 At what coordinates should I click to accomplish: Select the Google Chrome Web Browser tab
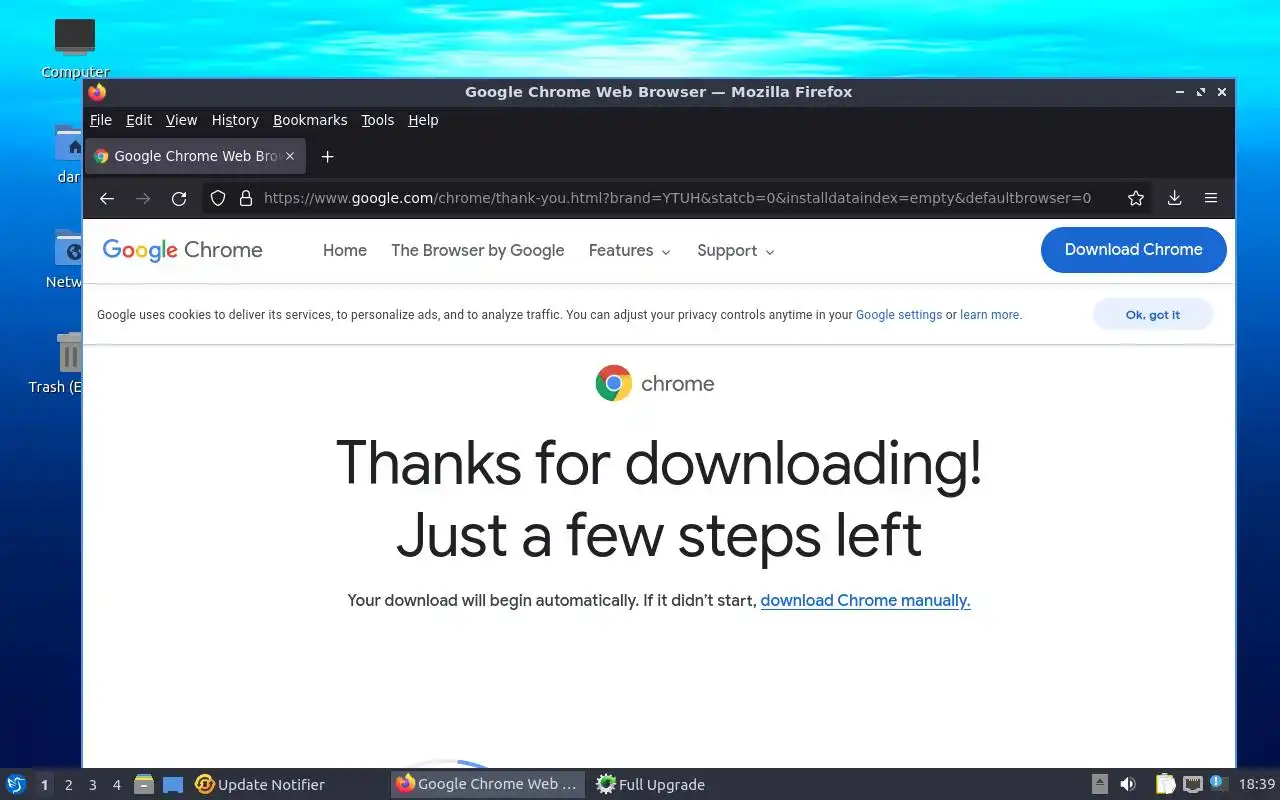[195, 156]
